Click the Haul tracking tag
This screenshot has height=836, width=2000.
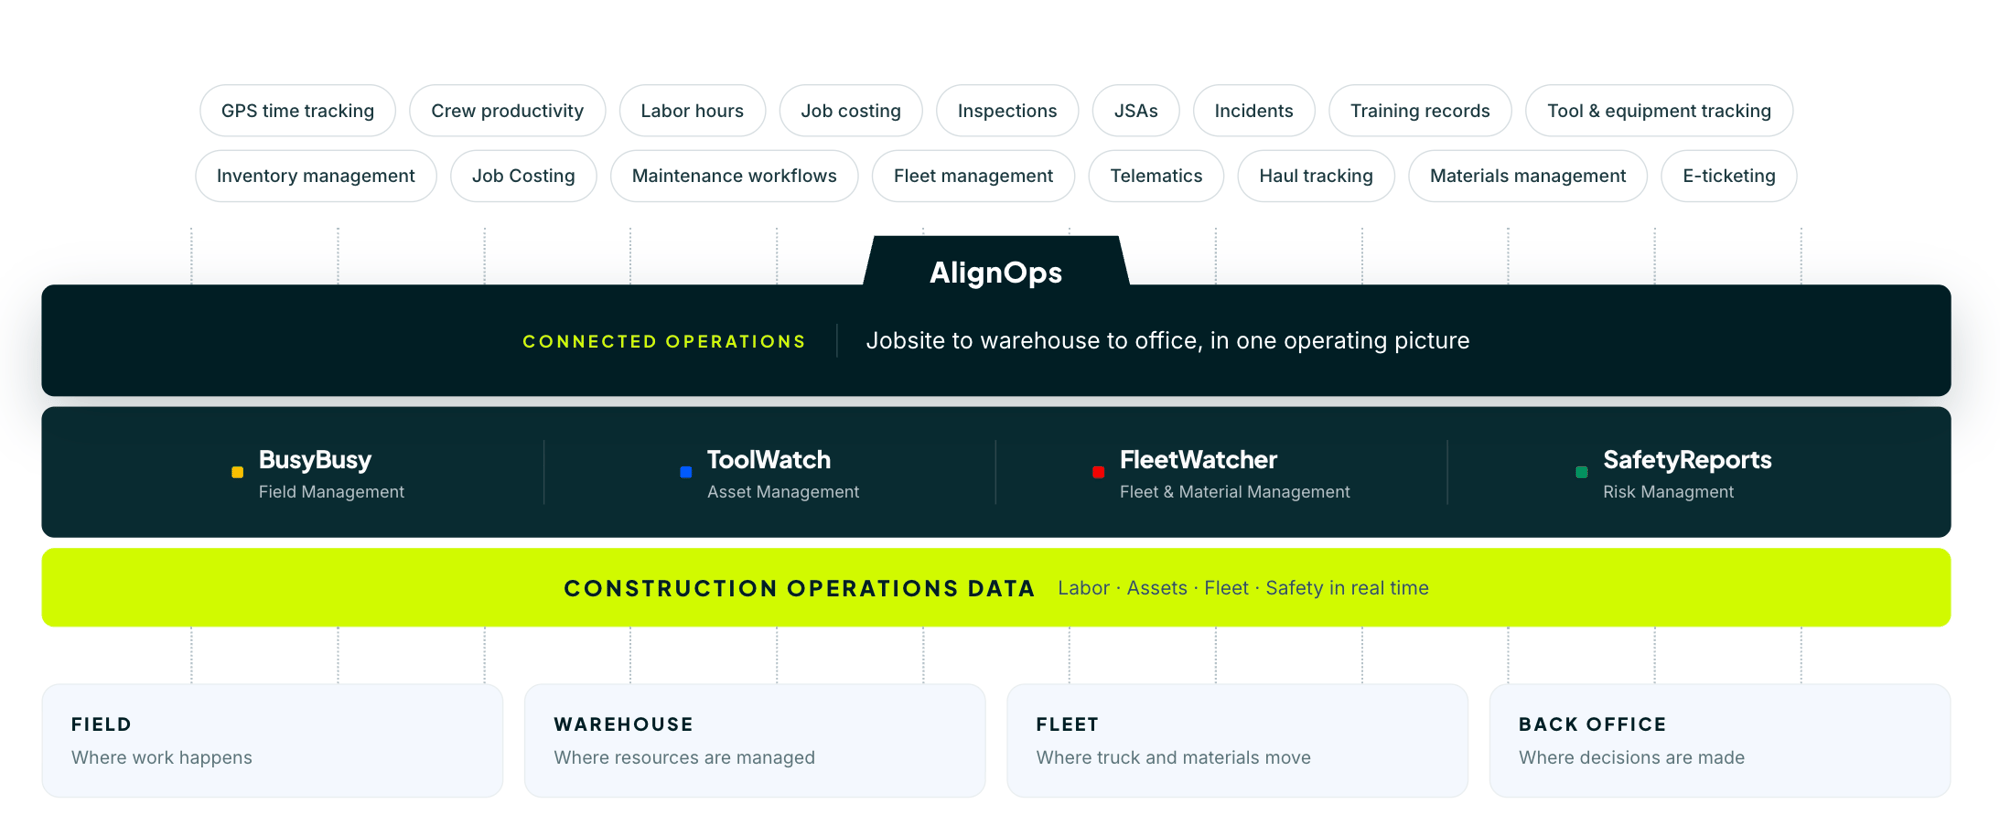[1316, 176]
